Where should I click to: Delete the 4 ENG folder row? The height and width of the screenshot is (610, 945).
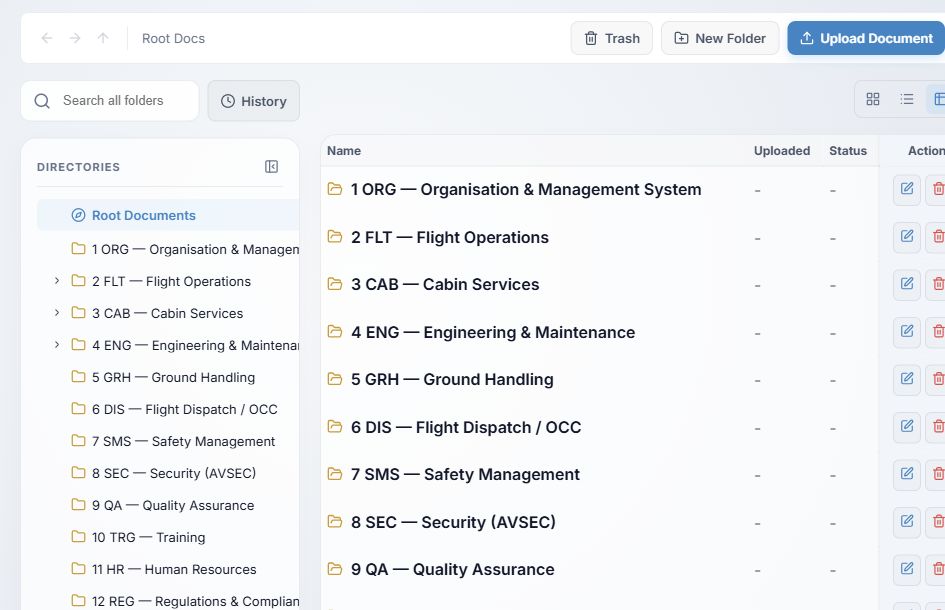937,333
